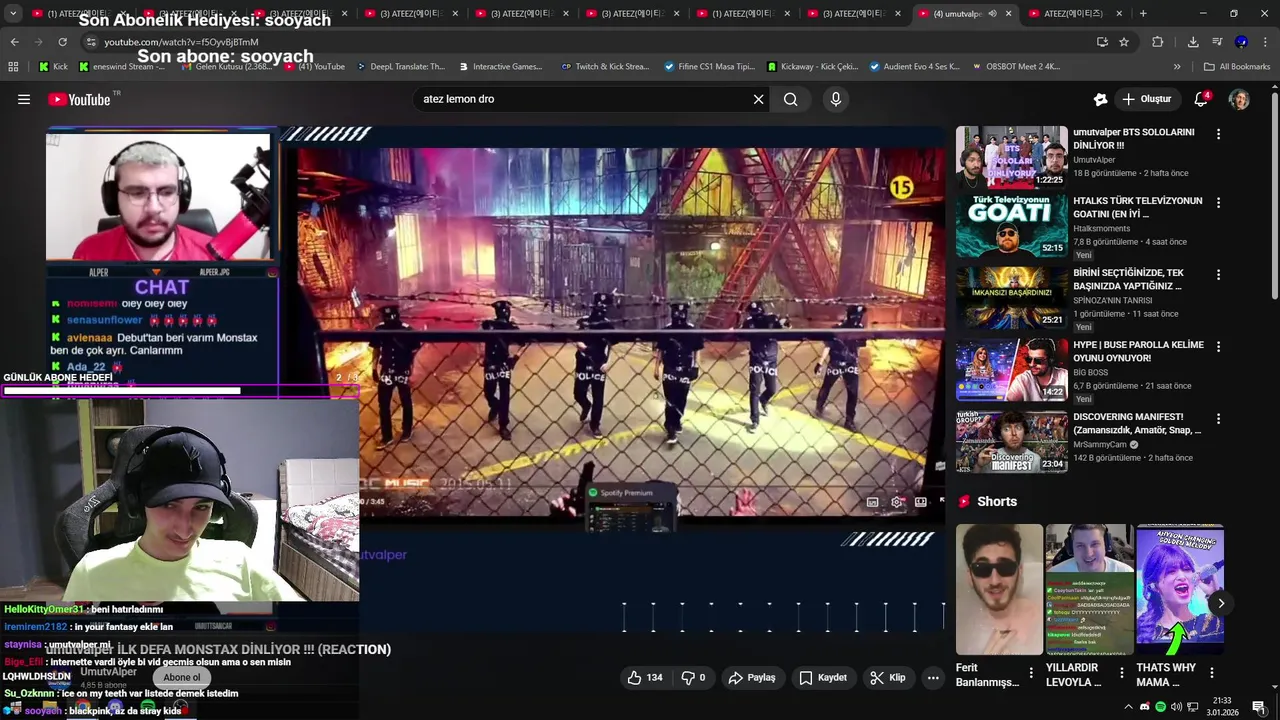This screenshot has width=1280, height=720.
Task: Open HYPE BUSE PAROLLA KELİME video title
Action: (1138, 351)
